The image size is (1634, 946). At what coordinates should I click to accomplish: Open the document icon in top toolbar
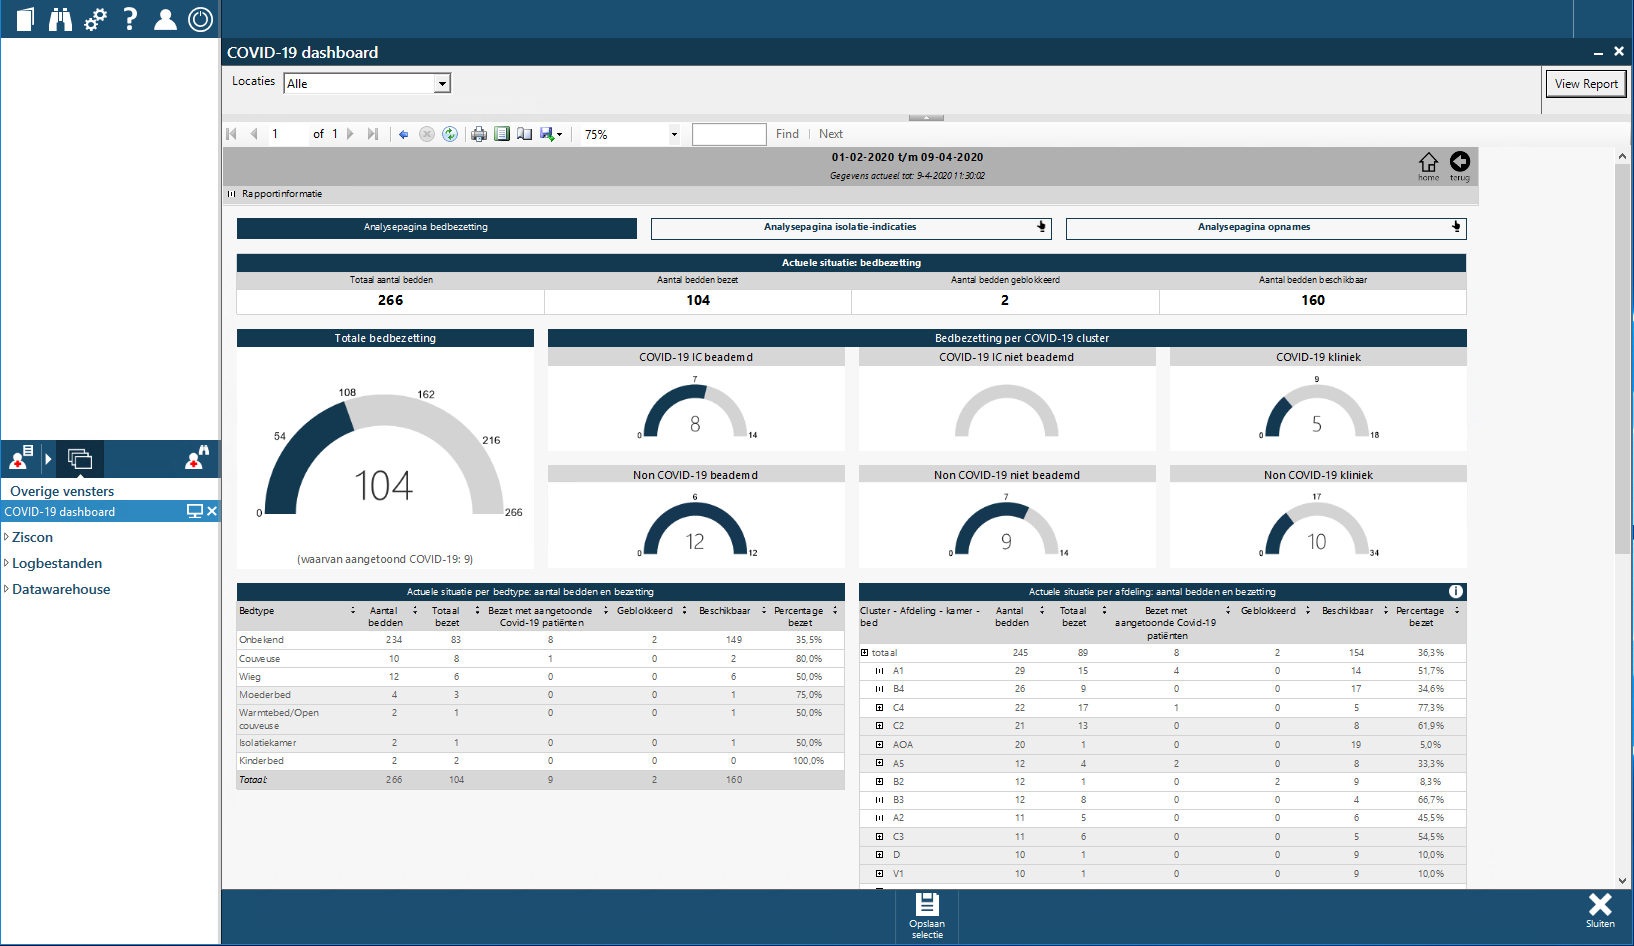pyautogui.click(x=26, y=19)
